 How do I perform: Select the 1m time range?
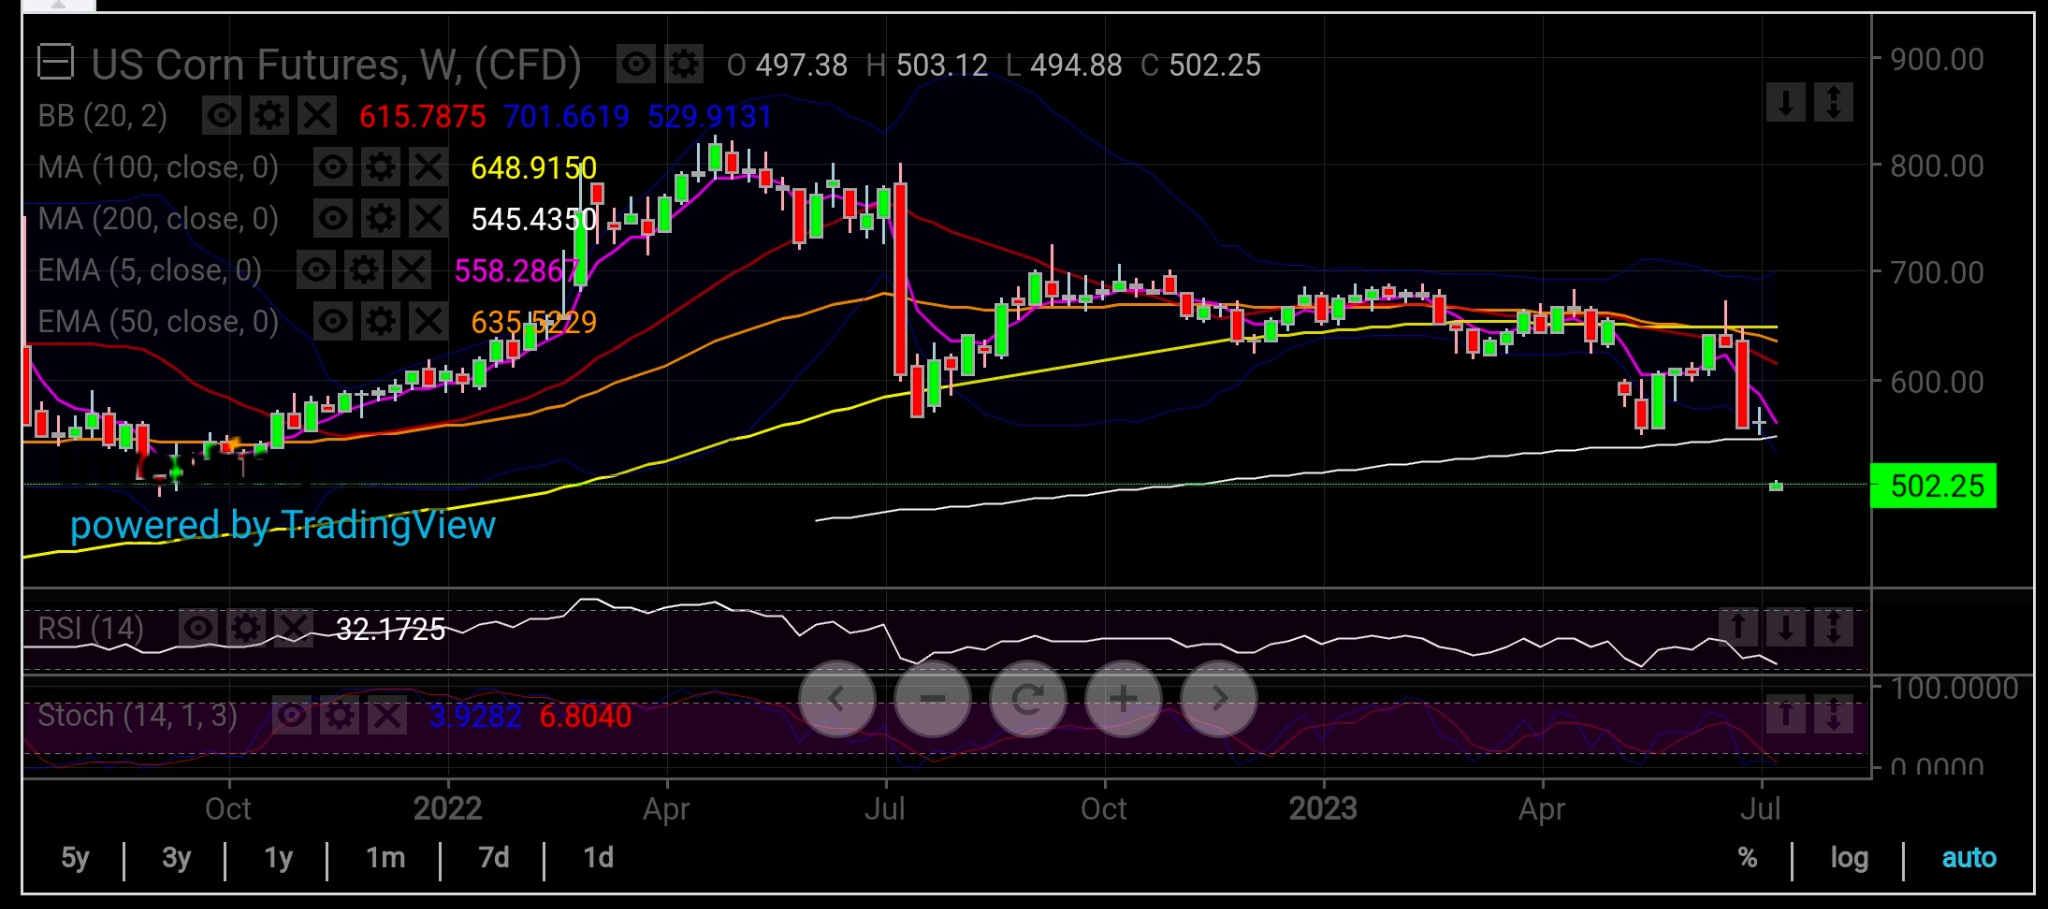pyautogui.click(x=385, y=858)
